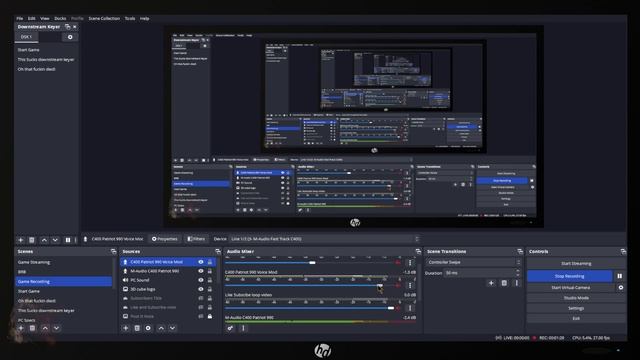Add item in Downstream Keyer toolbar
The width and height of the screenshot is (640, 360).
pyautogui.click(x=20, y=240)
